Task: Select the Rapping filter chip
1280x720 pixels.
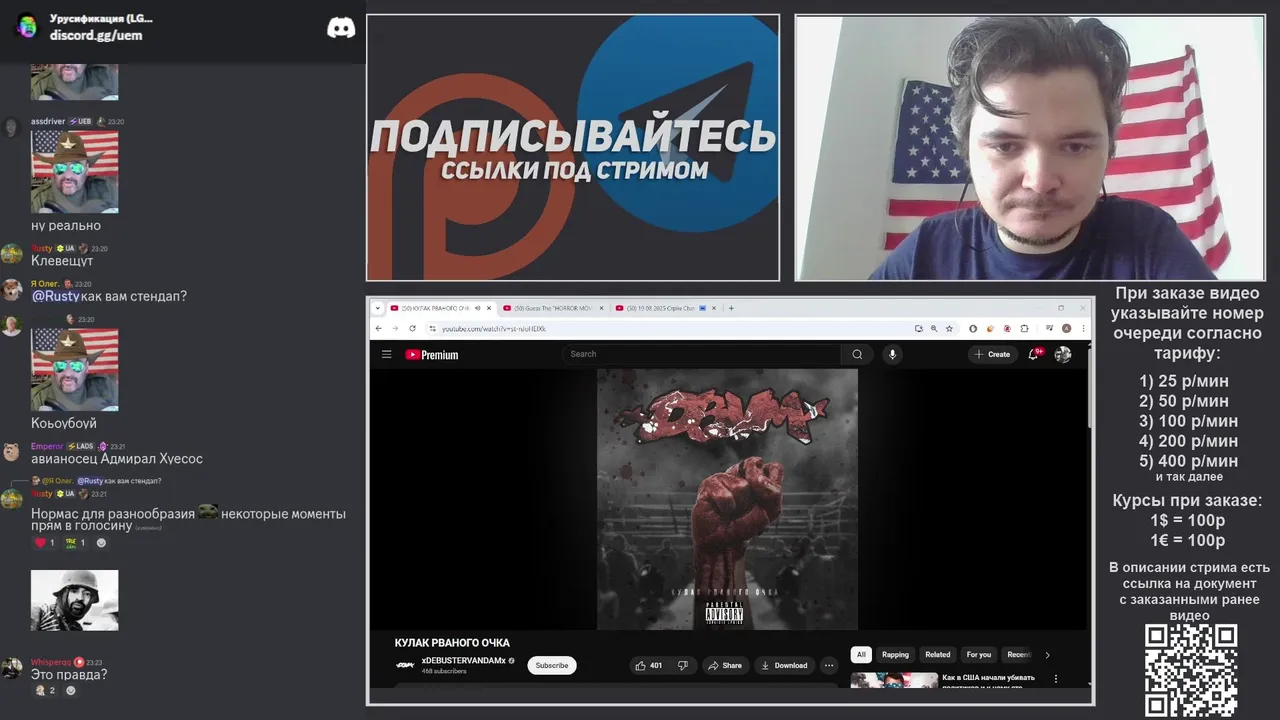Action: point(895,655)
